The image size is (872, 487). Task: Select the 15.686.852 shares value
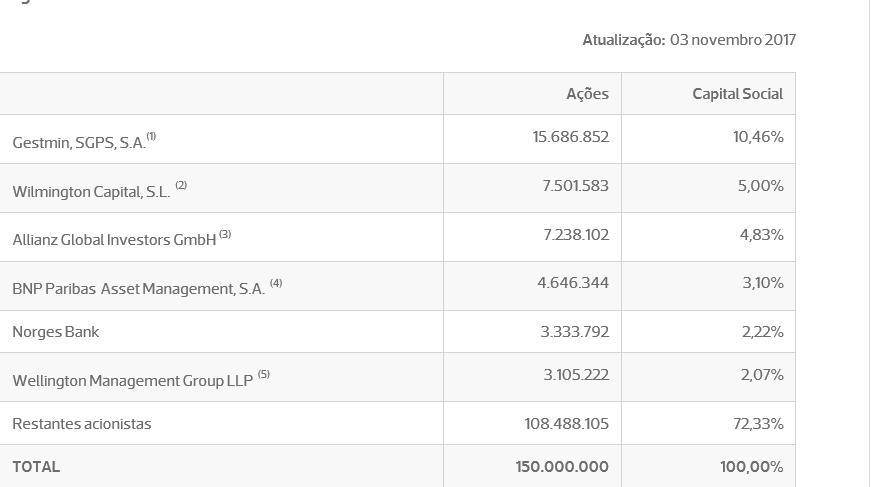[571, 137]
